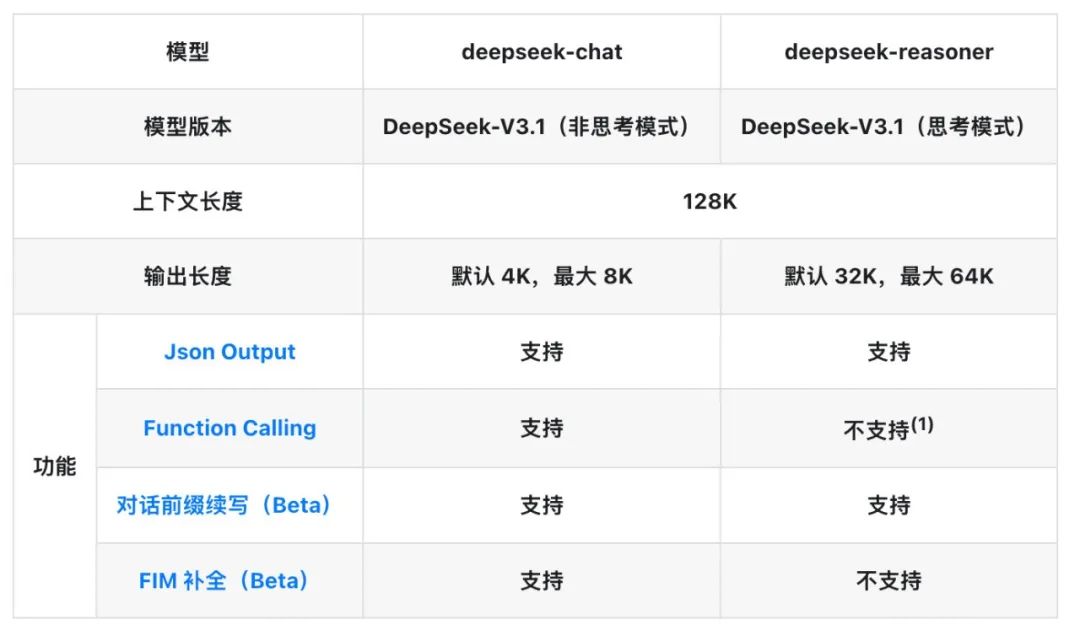
Task: Click the 输出长度 row label
Action: click(x=187, y=276)
